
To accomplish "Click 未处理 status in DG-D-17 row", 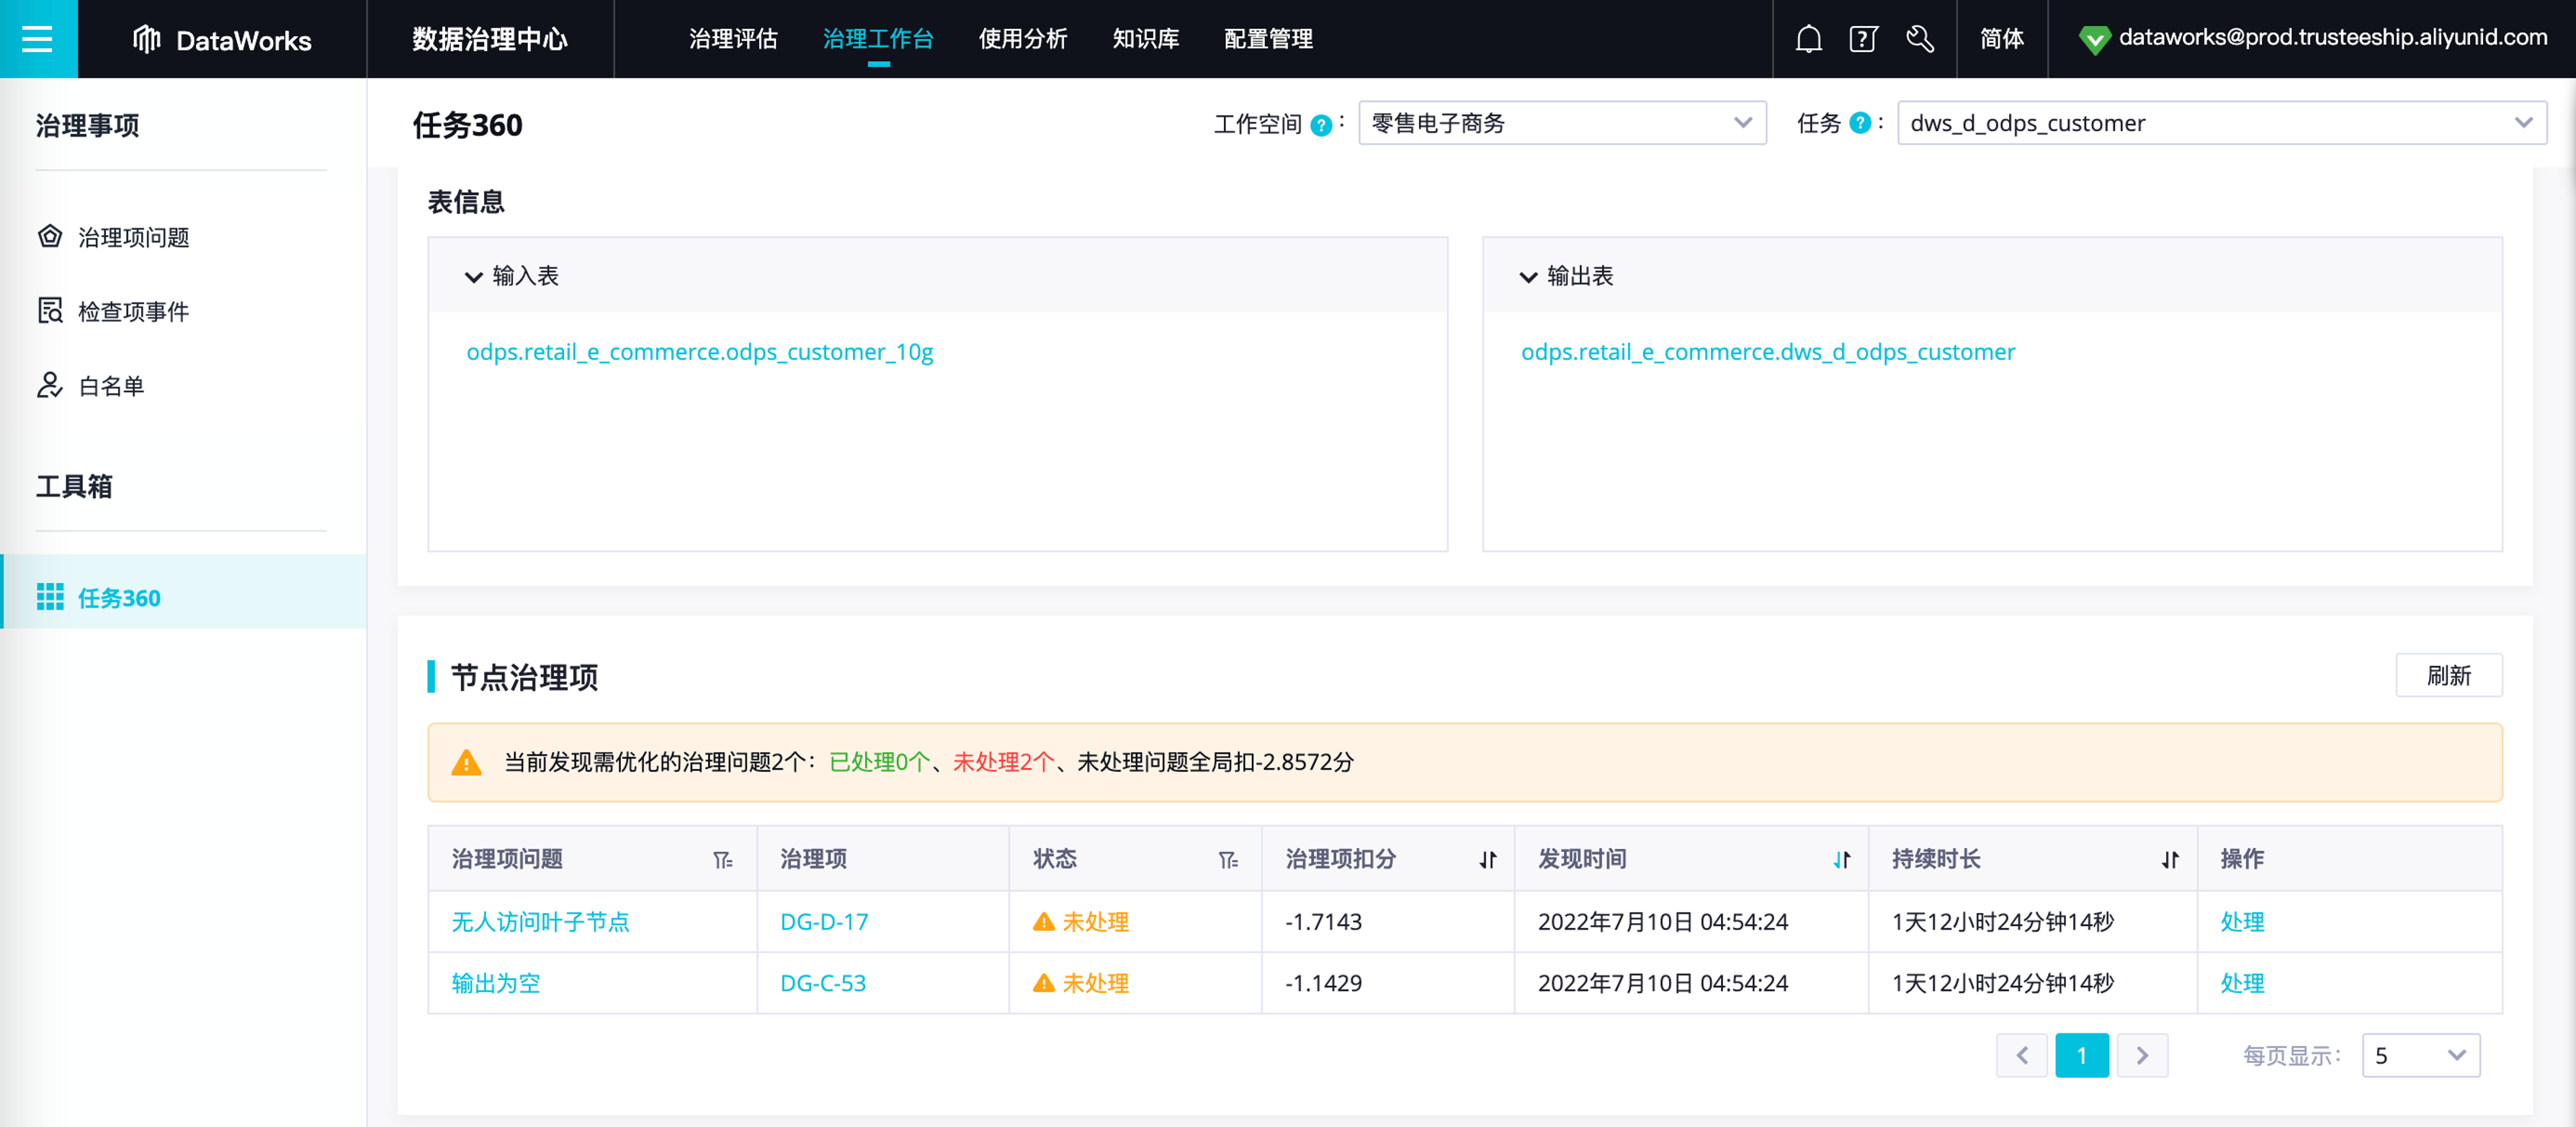I will click(1096, 922).
